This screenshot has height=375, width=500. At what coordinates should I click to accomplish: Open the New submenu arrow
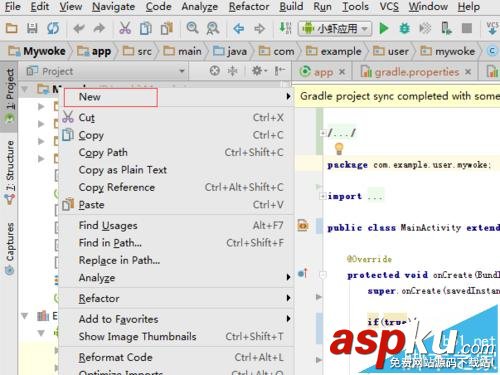(288, 97)
